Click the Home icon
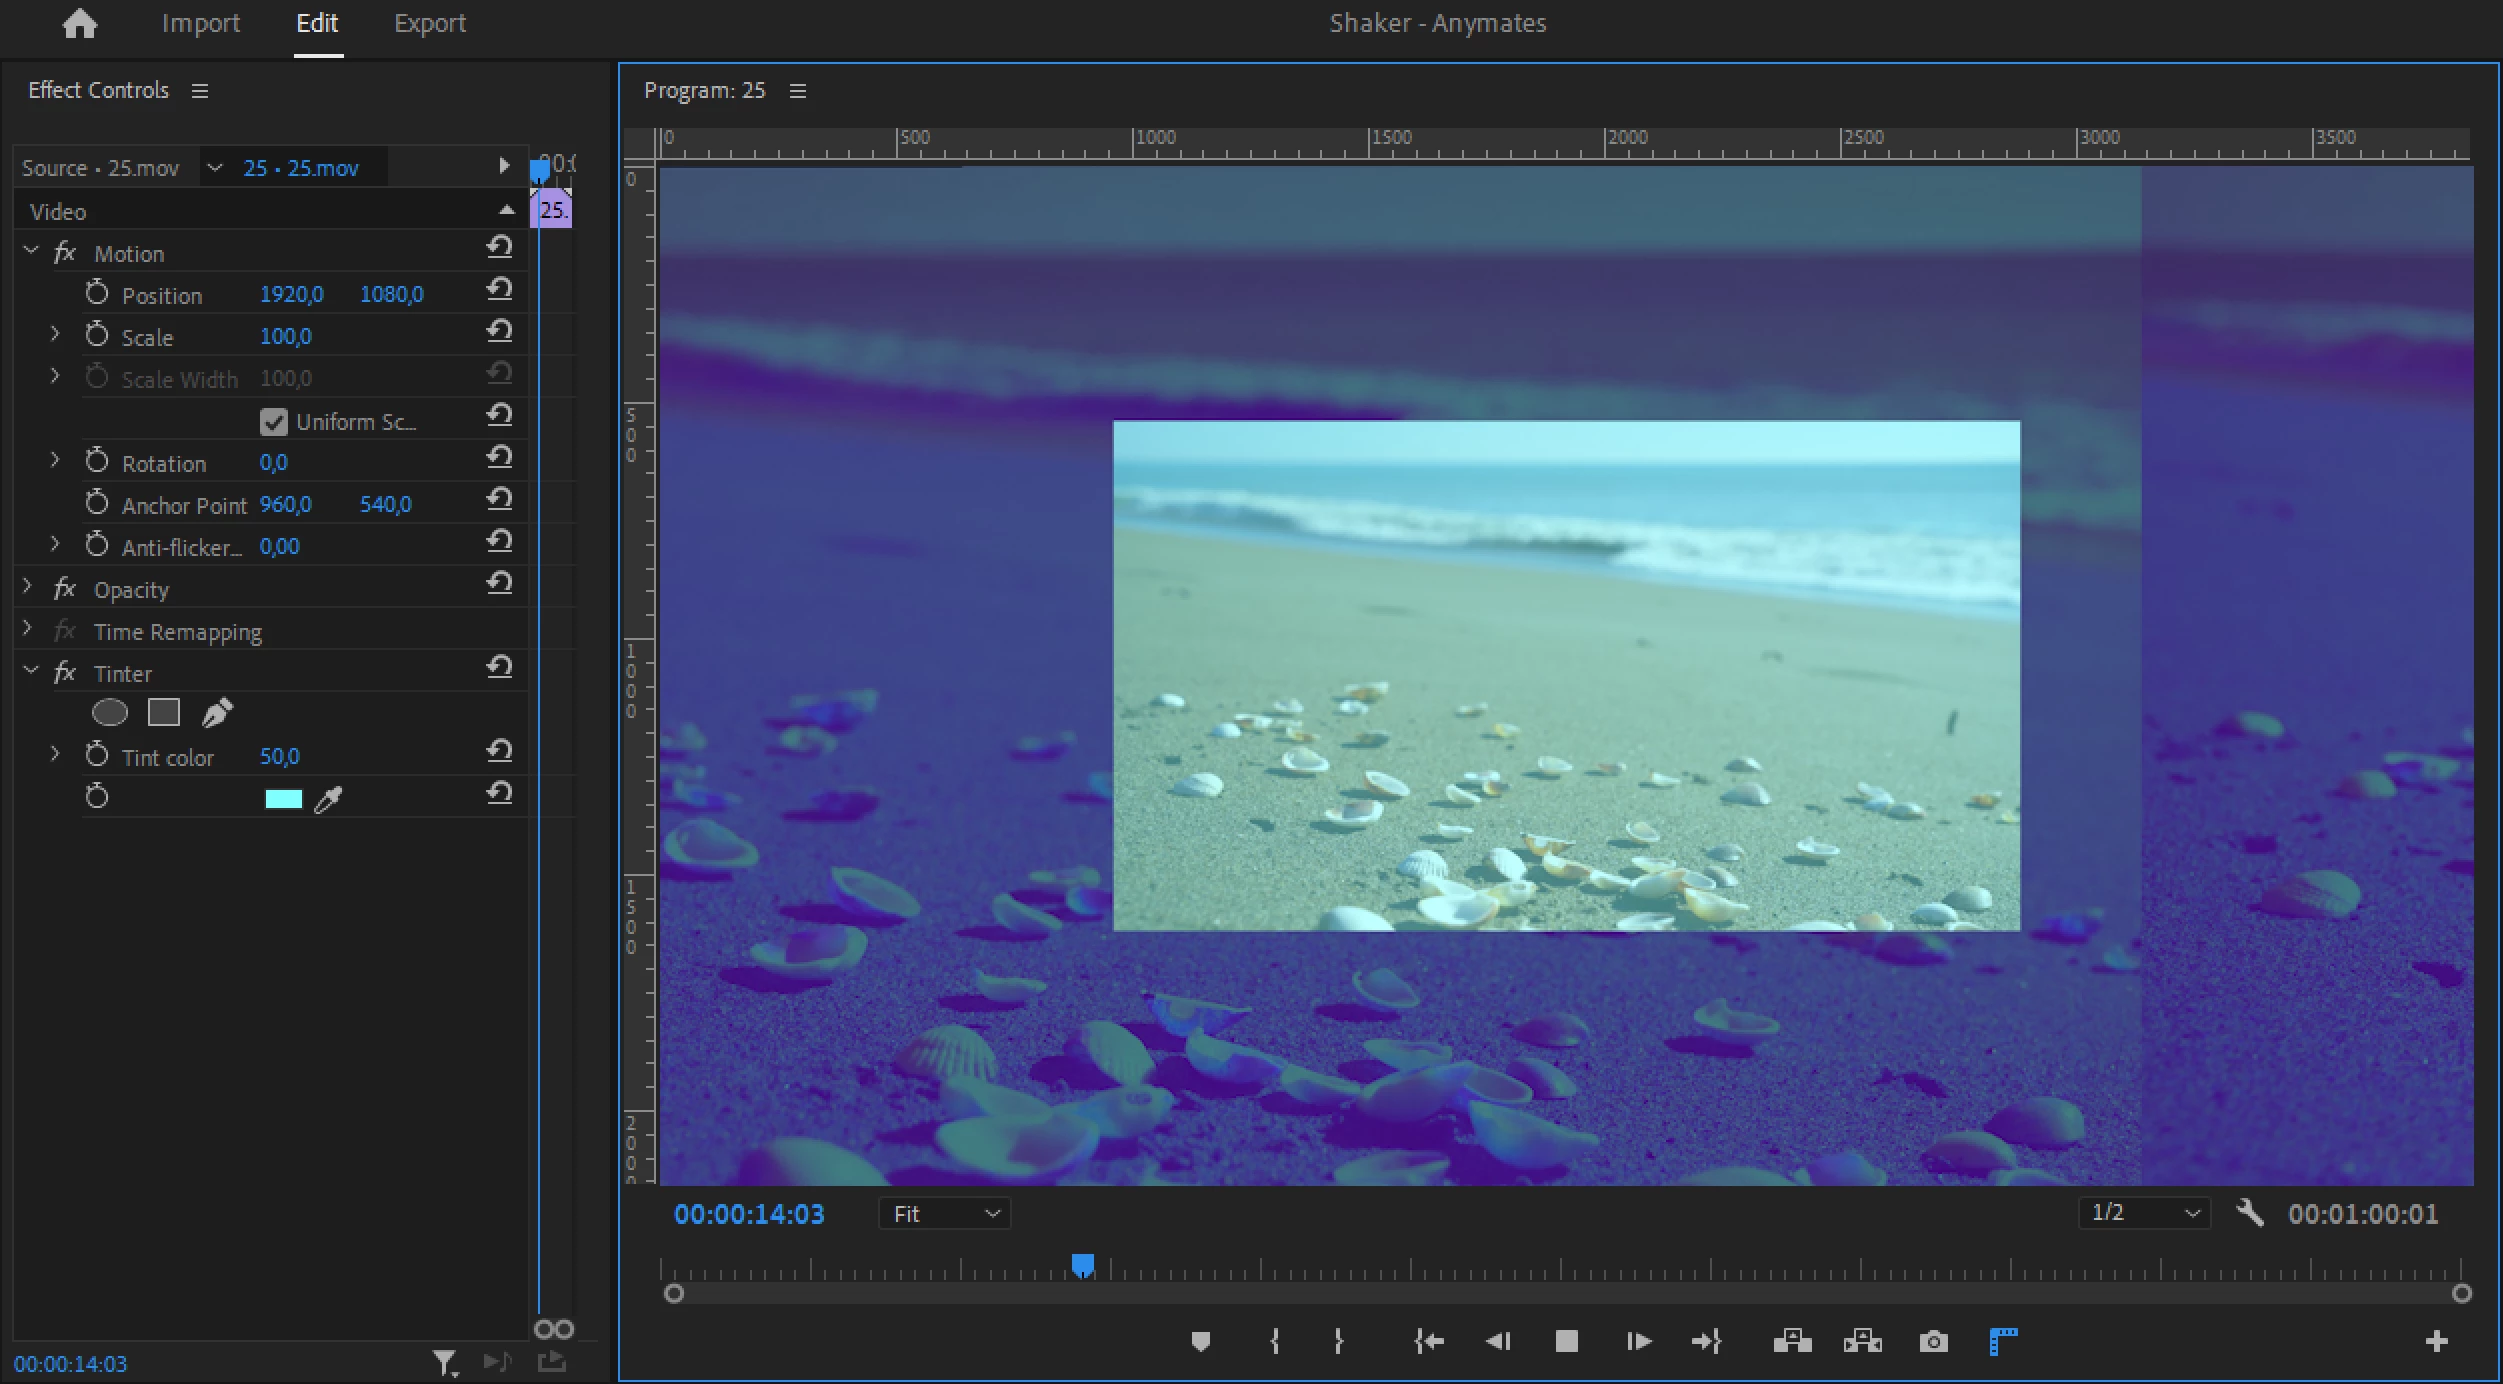2503x1384 pixels. (79, 23)
